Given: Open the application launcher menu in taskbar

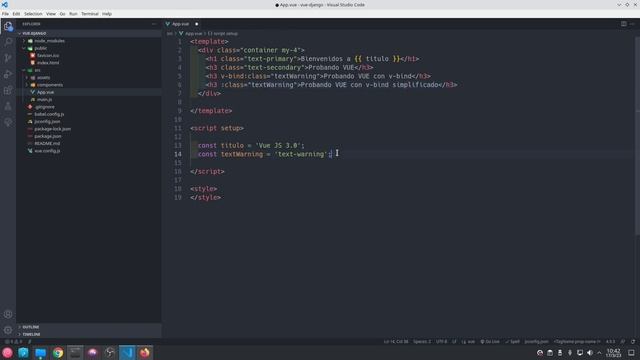Looking at the screenshot, I should coord(7,353).
